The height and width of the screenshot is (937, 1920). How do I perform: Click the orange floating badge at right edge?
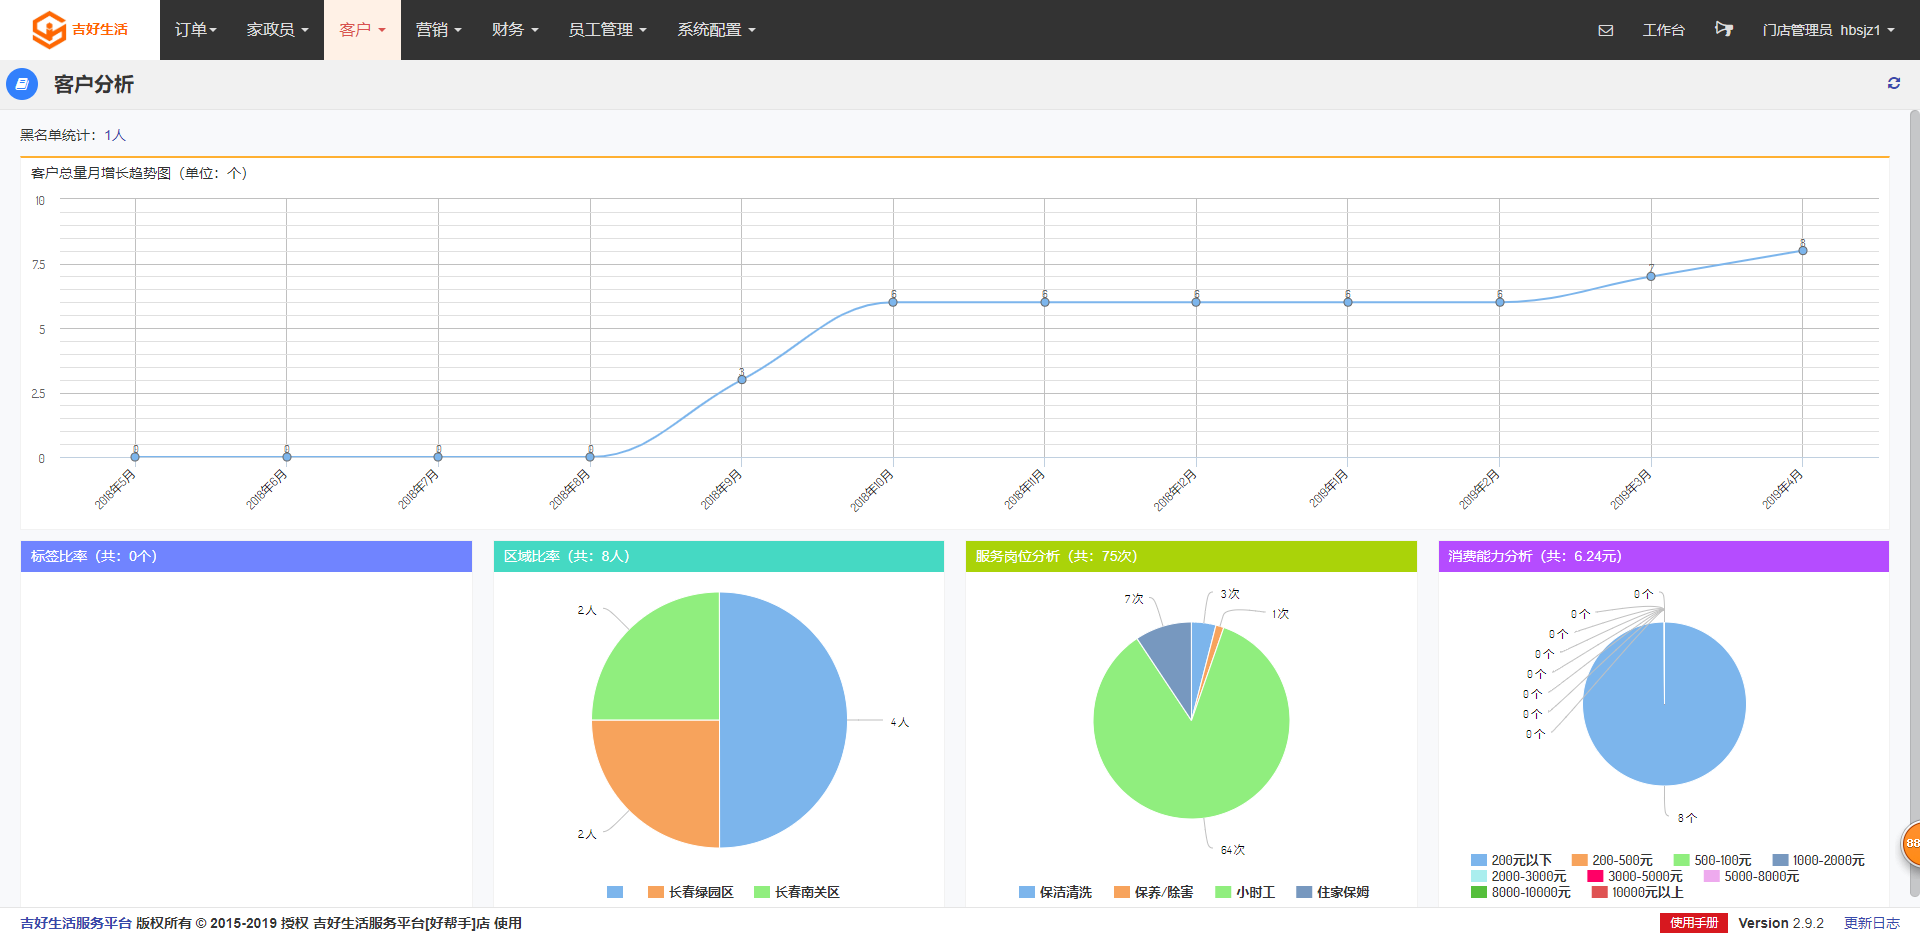pyautogui.click(x=1911, y=843)
